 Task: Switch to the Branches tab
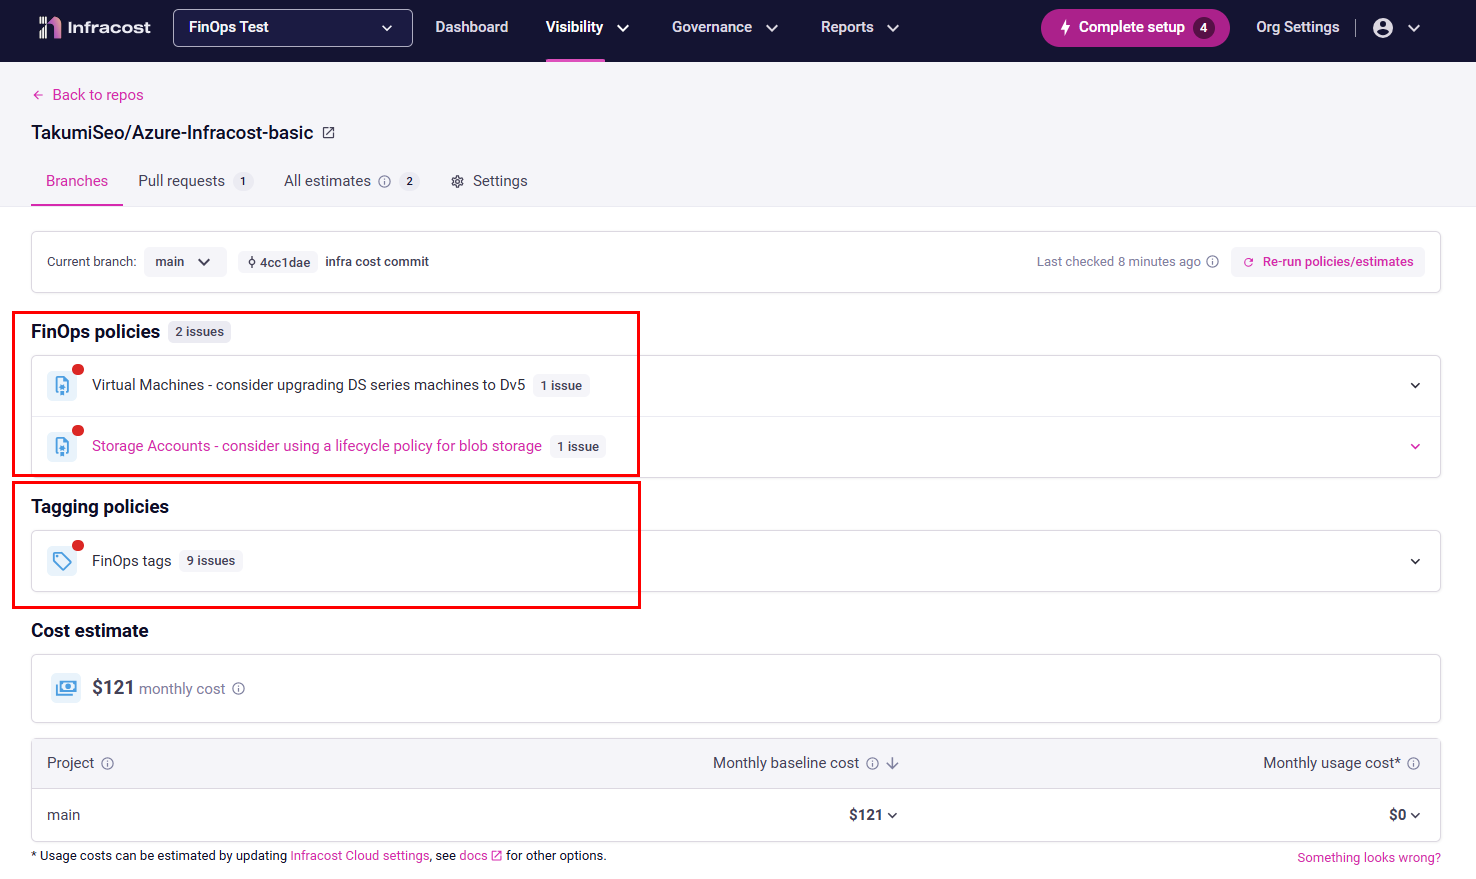point(77,181)
